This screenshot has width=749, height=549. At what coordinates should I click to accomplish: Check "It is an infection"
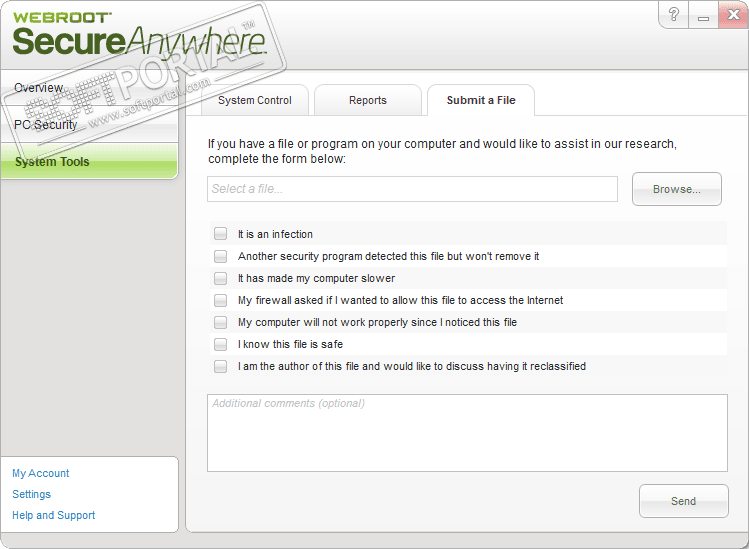tap(220, 234)
